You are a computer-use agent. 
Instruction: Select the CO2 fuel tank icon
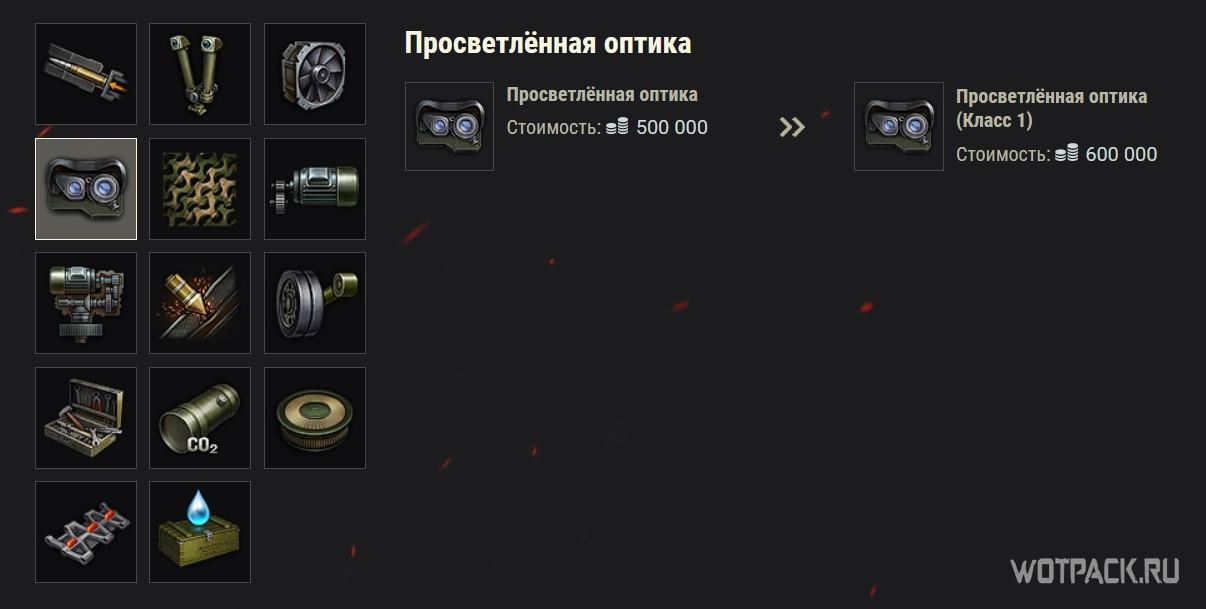click(200, 418)
